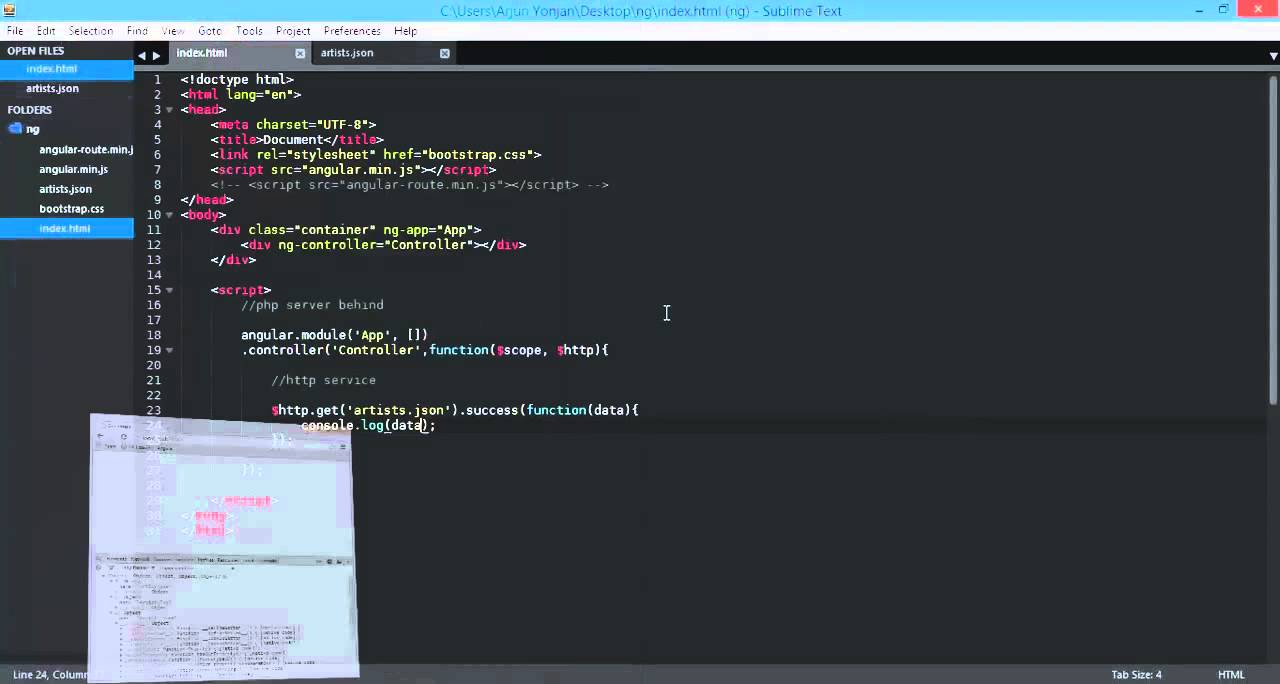Select artists.json under Open Files
This screenshot has width=1280, height=684.
point(66,89)
